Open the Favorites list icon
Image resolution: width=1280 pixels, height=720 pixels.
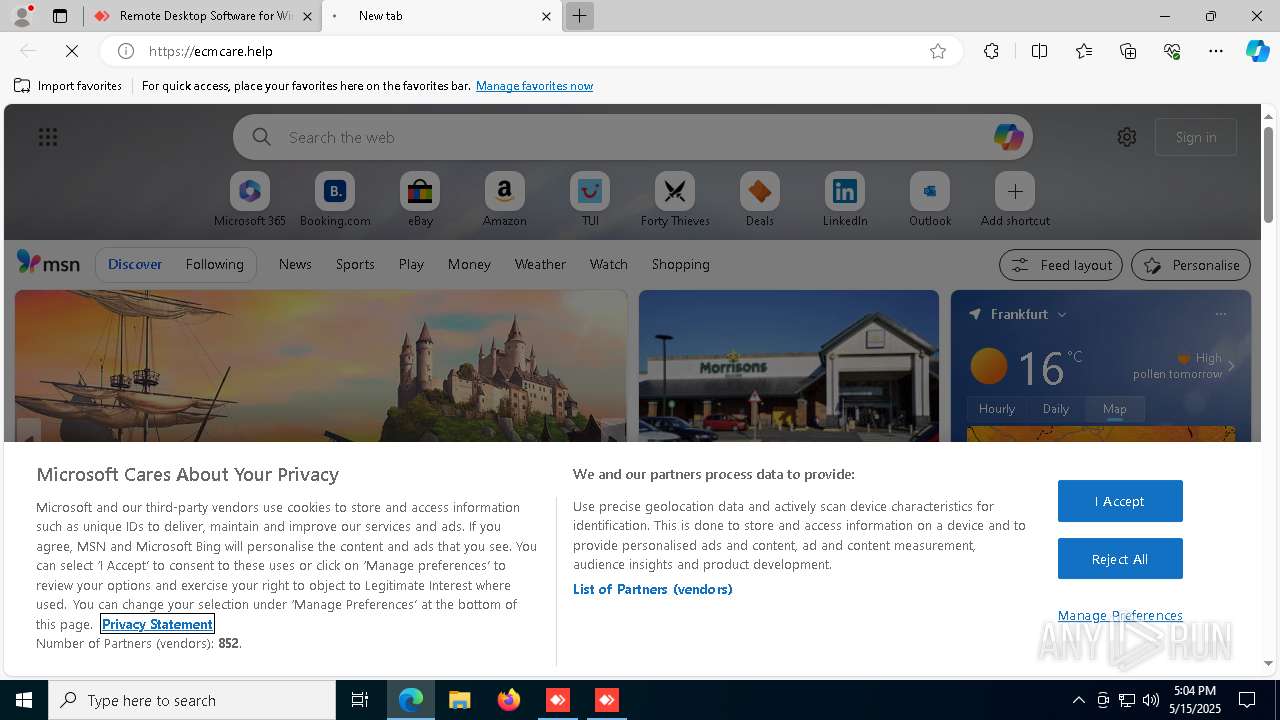click(x=1084, y=51)
